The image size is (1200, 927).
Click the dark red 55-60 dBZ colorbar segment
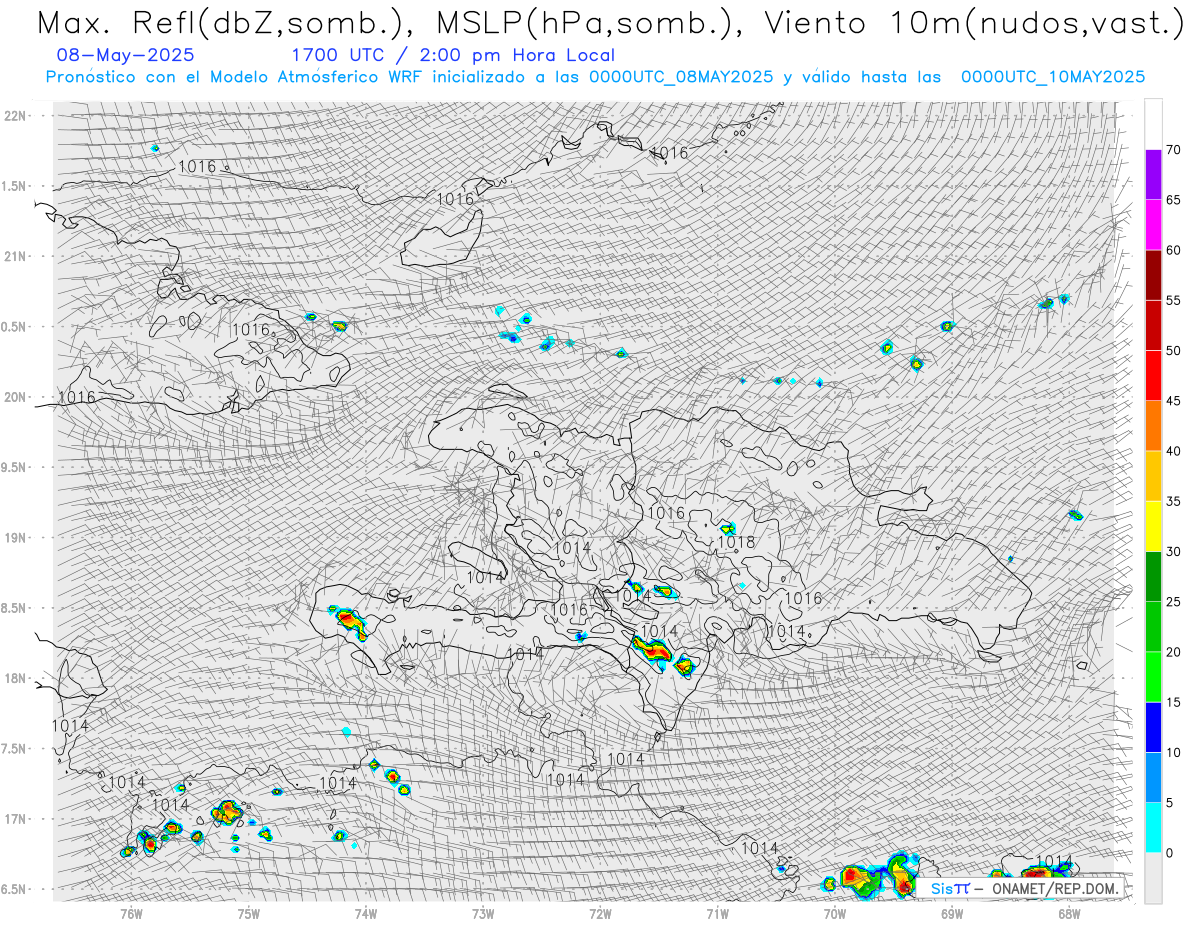pyautogui.click(x=1153, y=275)
